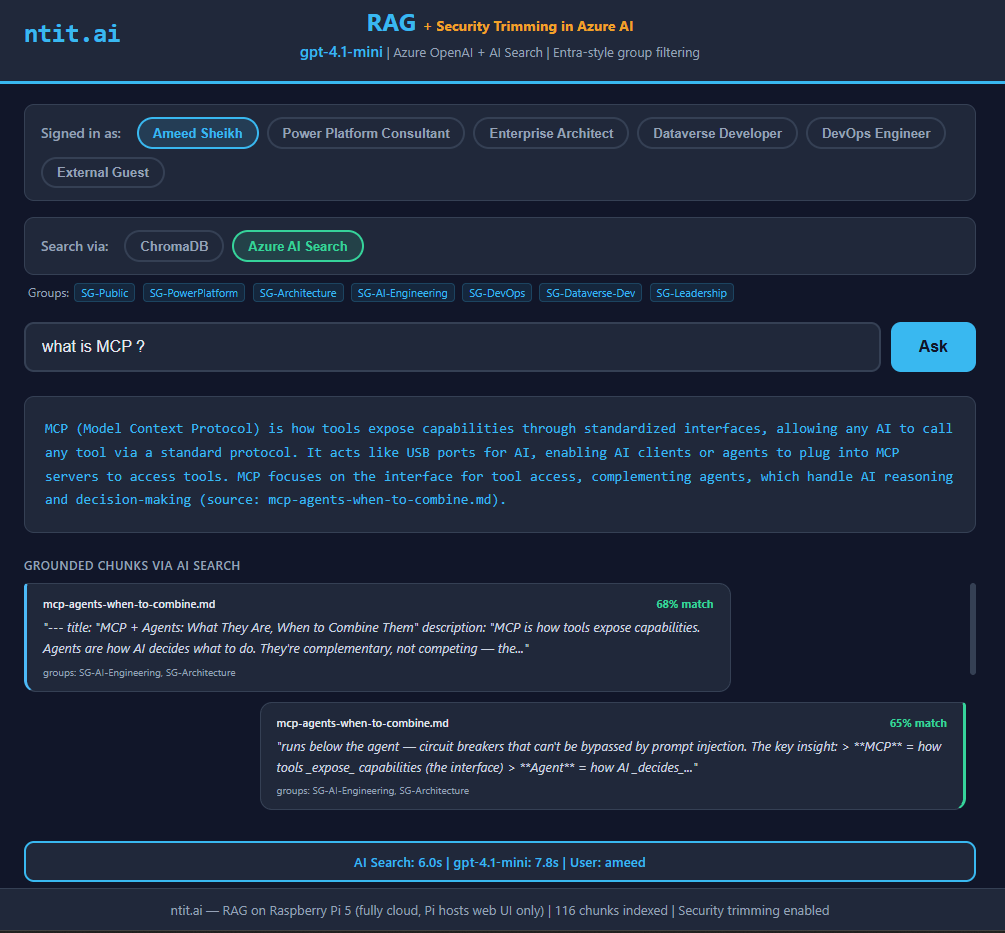Screen dimensions: 1005x933
Task: Choose the Dataverse Developer persona
Action: tap(717, 133)
